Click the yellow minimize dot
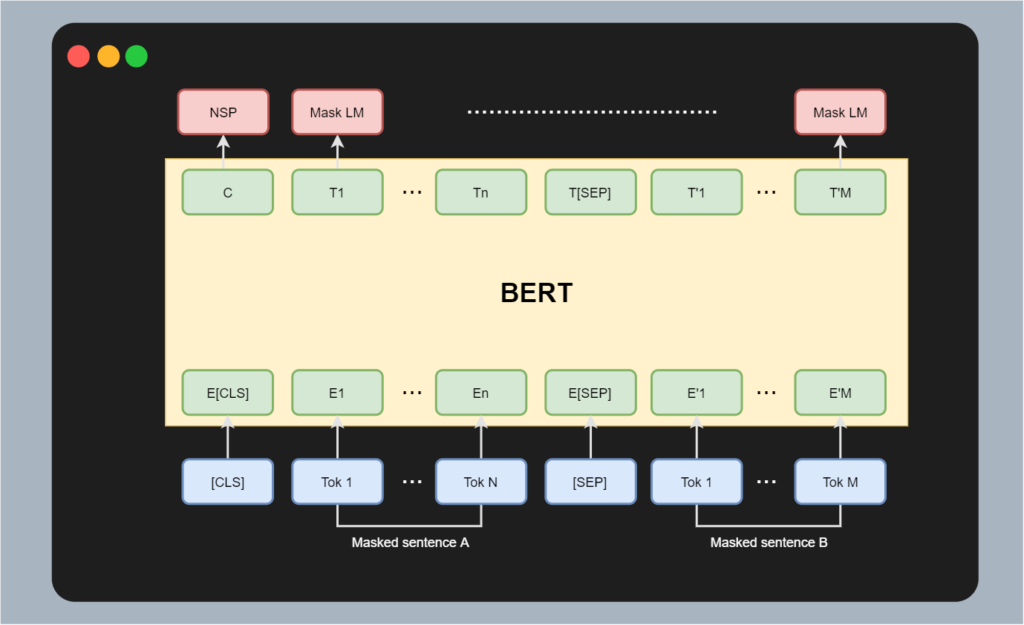The image size is (1024, 625). 108,56
